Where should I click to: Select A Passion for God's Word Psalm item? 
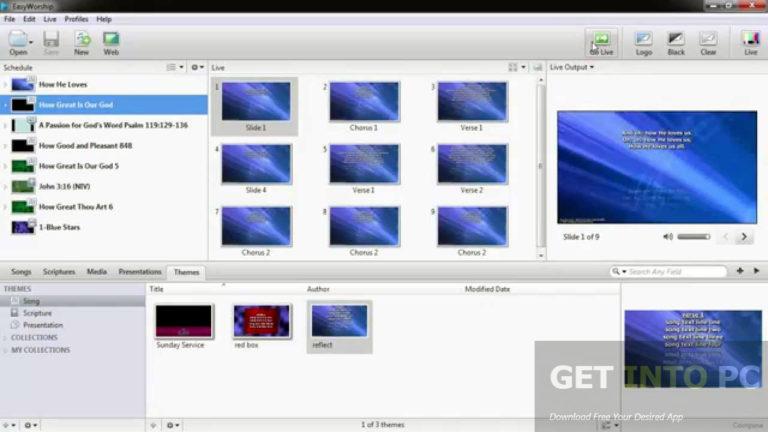click(104, 125)
